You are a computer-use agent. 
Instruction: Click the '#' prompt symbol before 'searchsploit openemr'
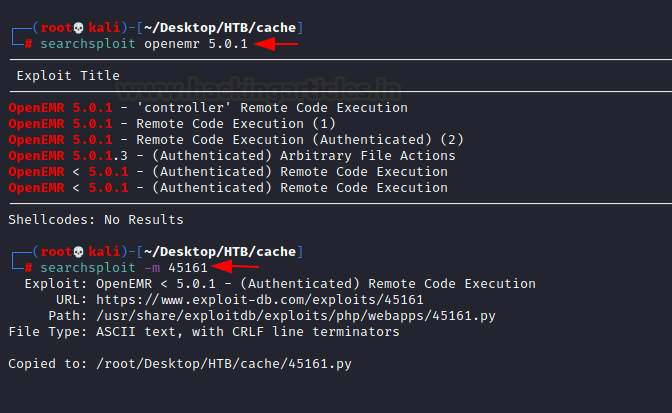(x=29, y=44)
